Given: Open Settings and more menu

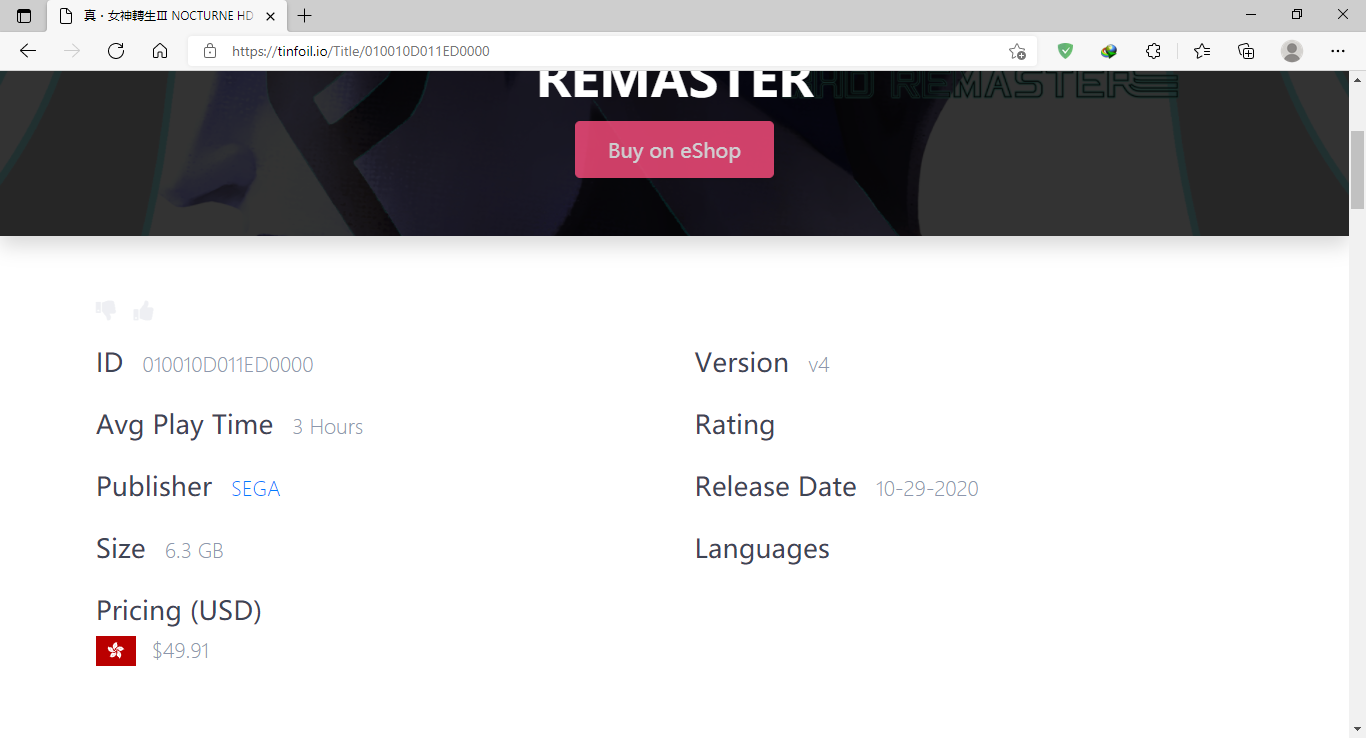Looking at the screenshot, I should (1338, 51).
